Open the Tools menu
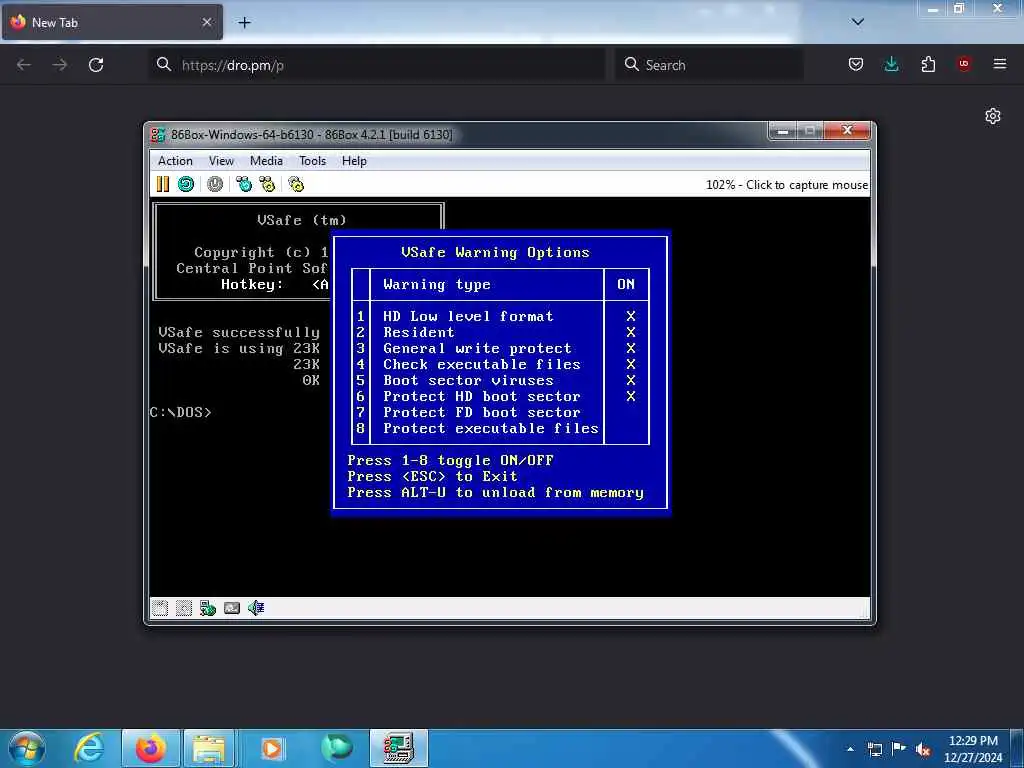The image size is (1024, 768). coord(312,161)
